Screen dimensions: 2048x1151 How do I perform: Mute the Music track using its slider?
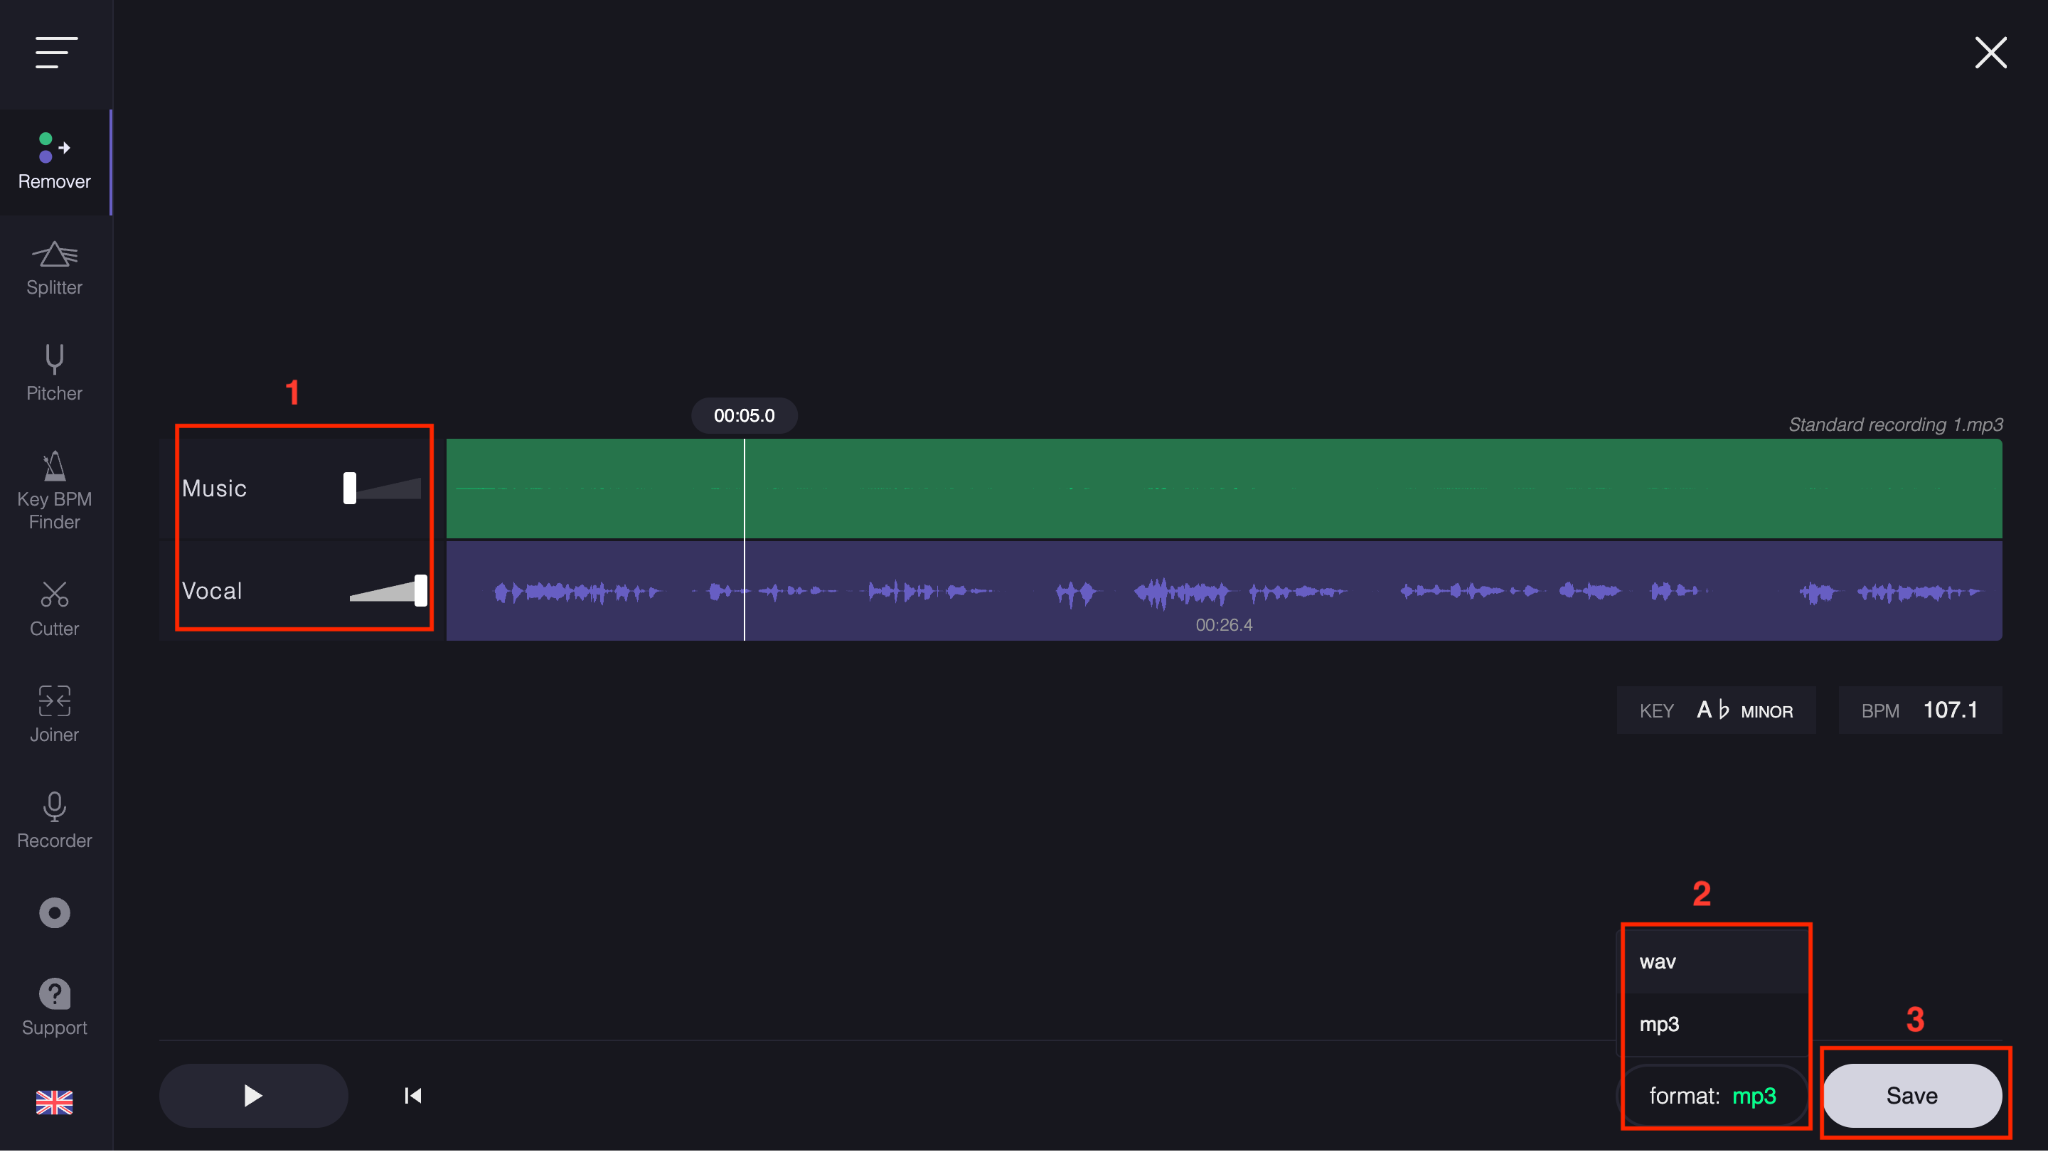(x=348, y=488)
